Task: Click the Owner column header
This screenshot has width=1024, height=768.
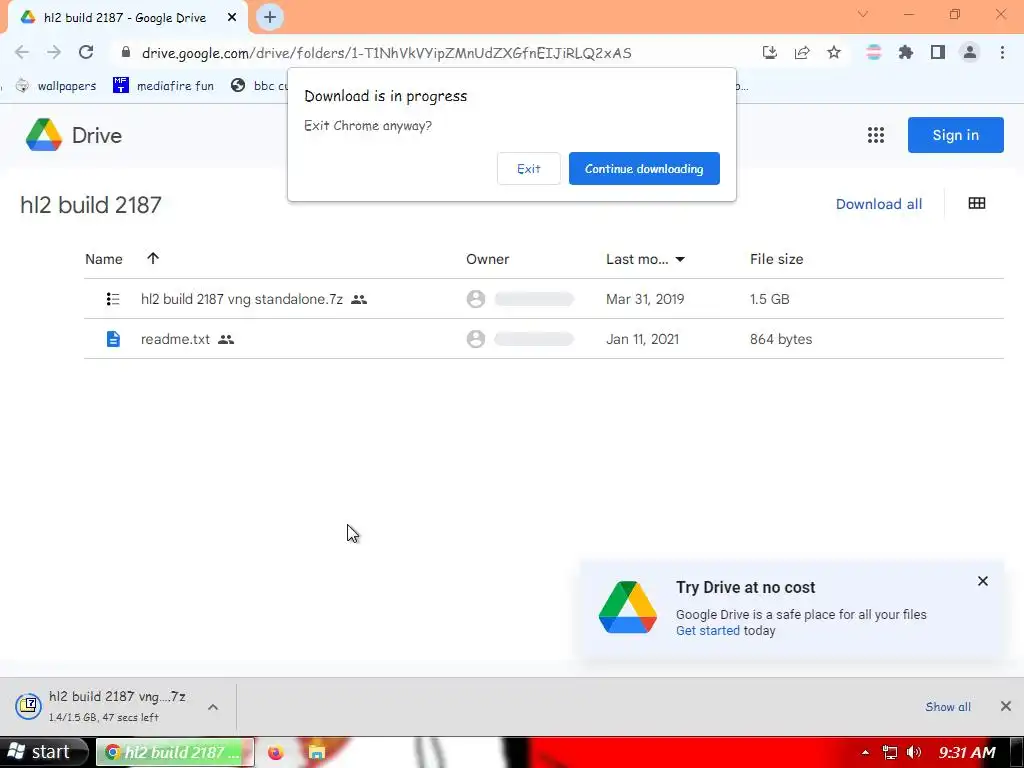Action: pos(487,259)
